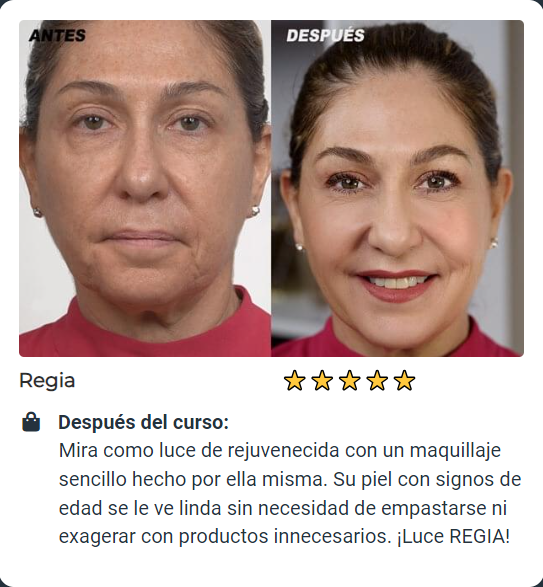Click the third rating star

(350, 380)
